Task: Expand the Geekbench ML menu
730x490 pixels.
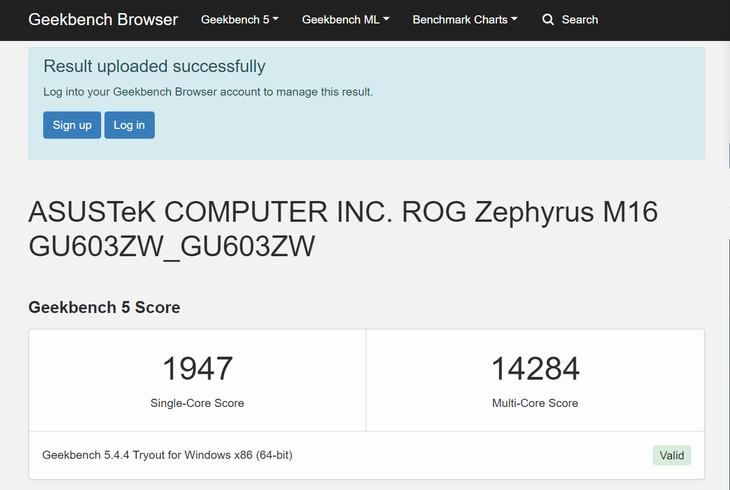Action: (x=345, y=20)
